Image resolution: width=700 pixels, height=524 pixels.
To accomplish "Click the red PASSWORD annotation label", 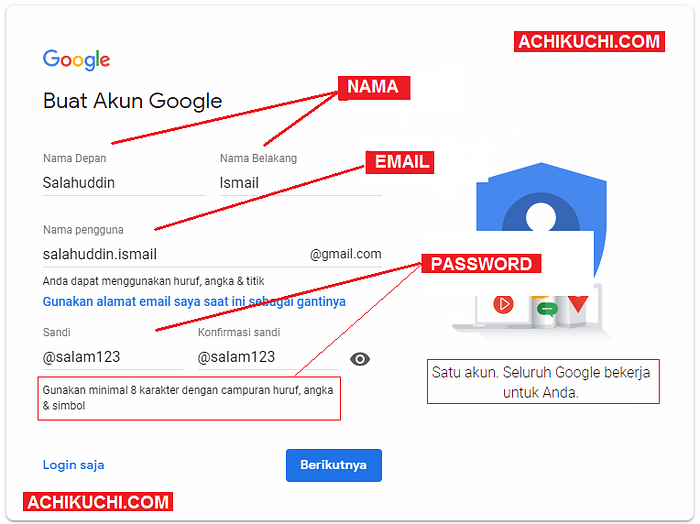I will 481,264.
